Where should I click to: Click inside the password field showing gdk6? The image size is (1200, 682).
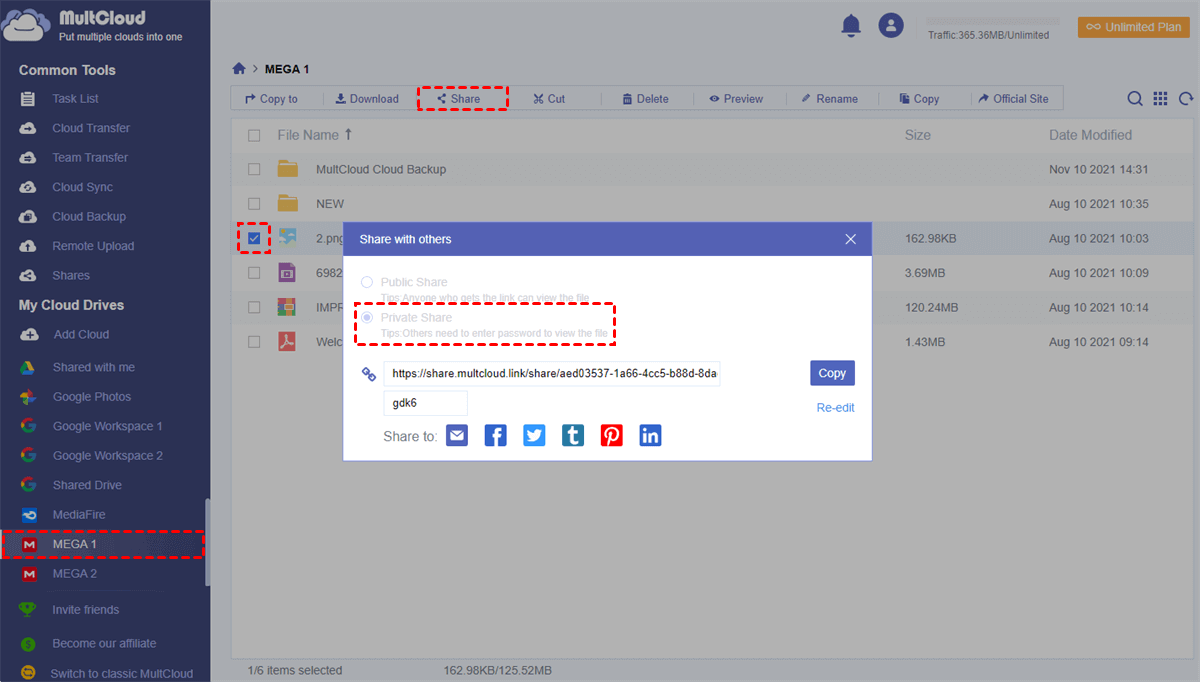tap(425, 401)
